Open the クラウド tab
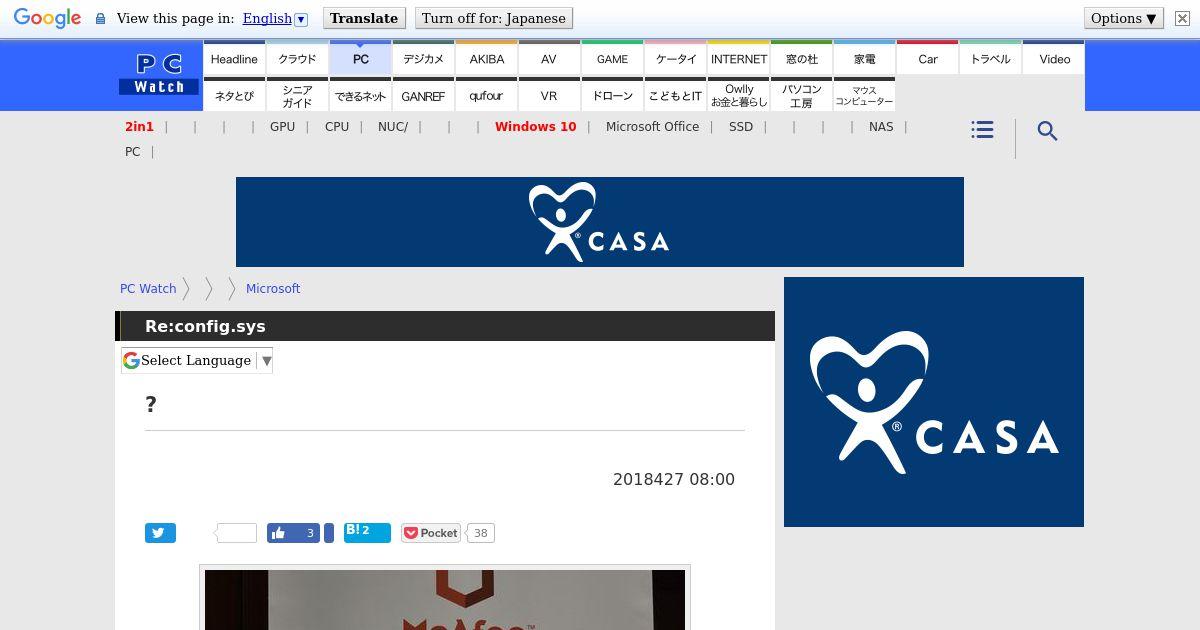 tap(297, 59)
